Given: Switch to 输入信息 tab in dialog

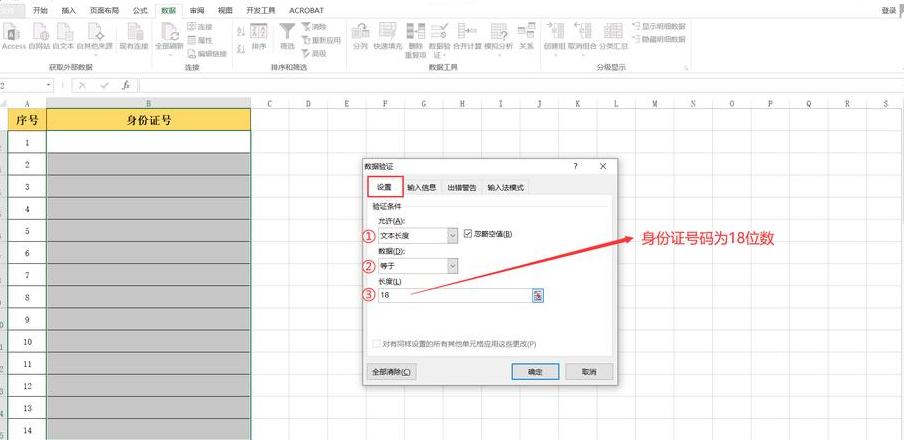Looking at the screenshot, I should 421,187.
